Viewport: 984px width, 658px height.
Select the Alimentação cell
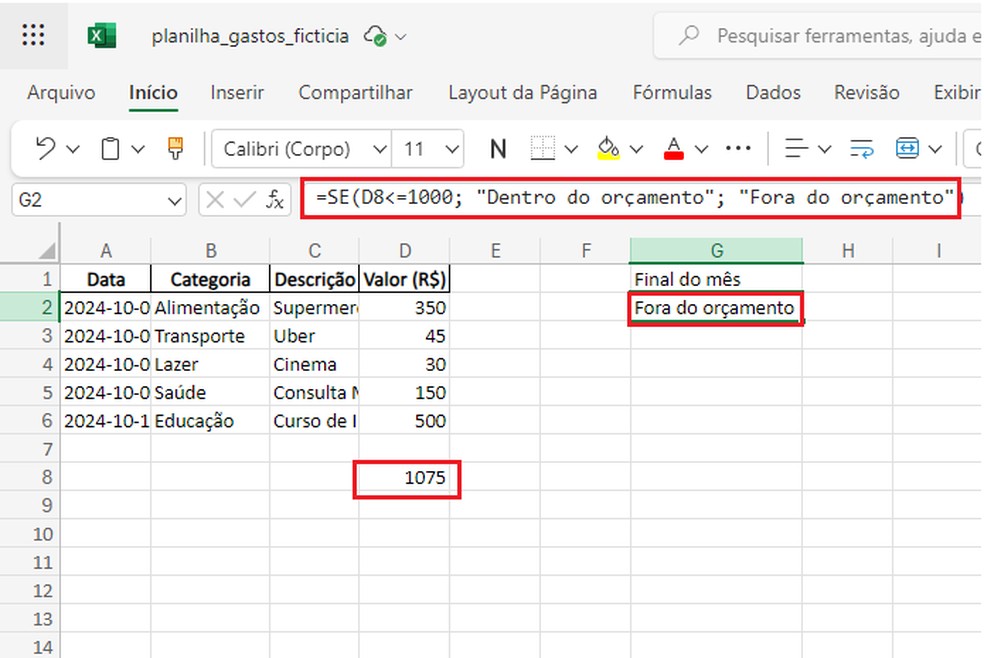click(210, 307)
